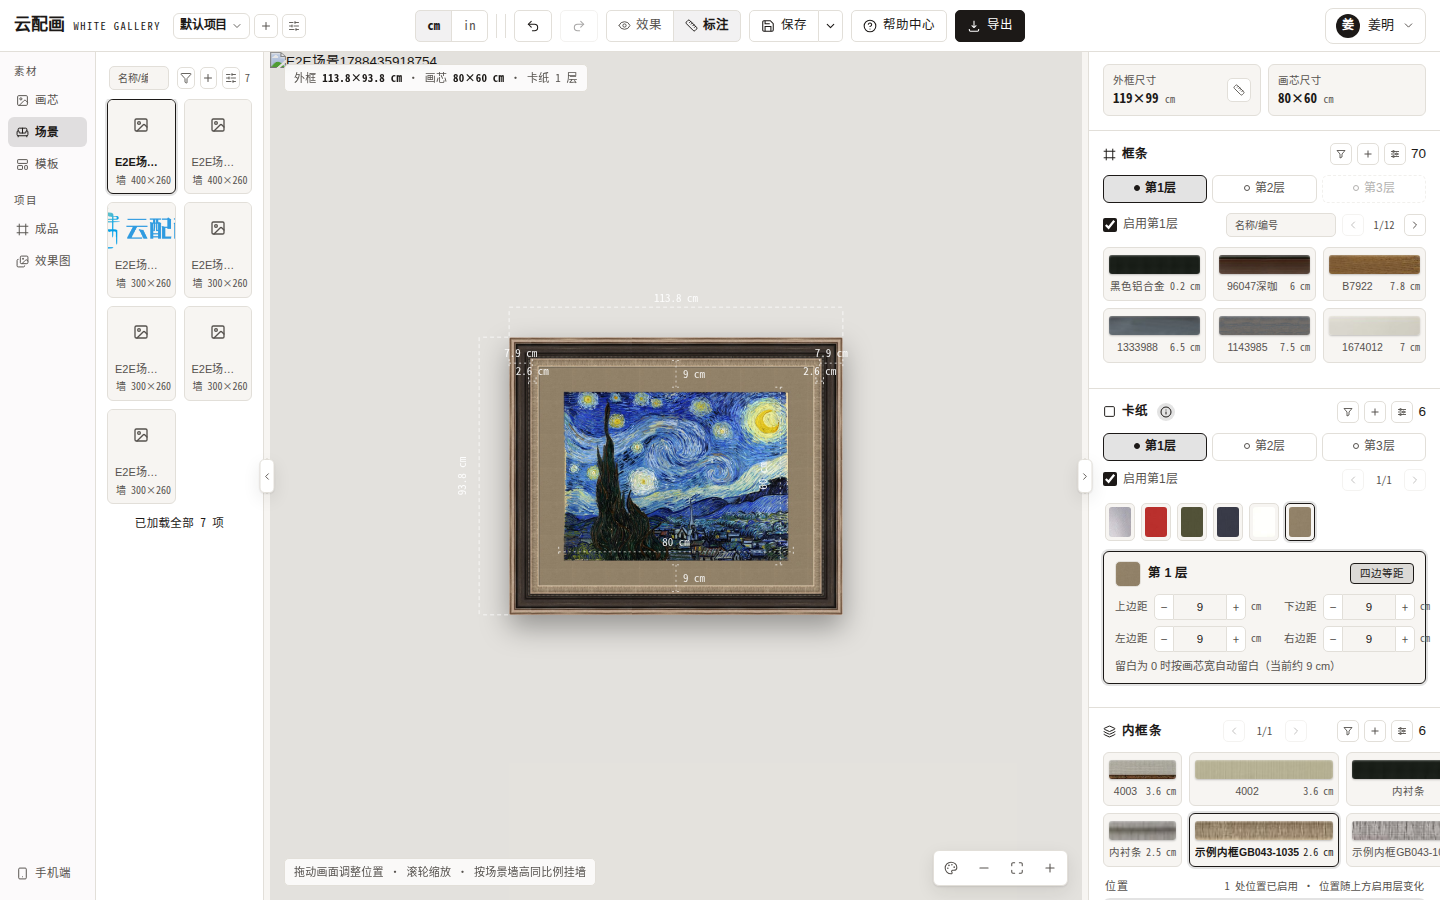This screenshot has width=1440, height=900.
Task: Toggle 标注 dimension annotations
Action: pyautogui.click(x=707, y=26)
